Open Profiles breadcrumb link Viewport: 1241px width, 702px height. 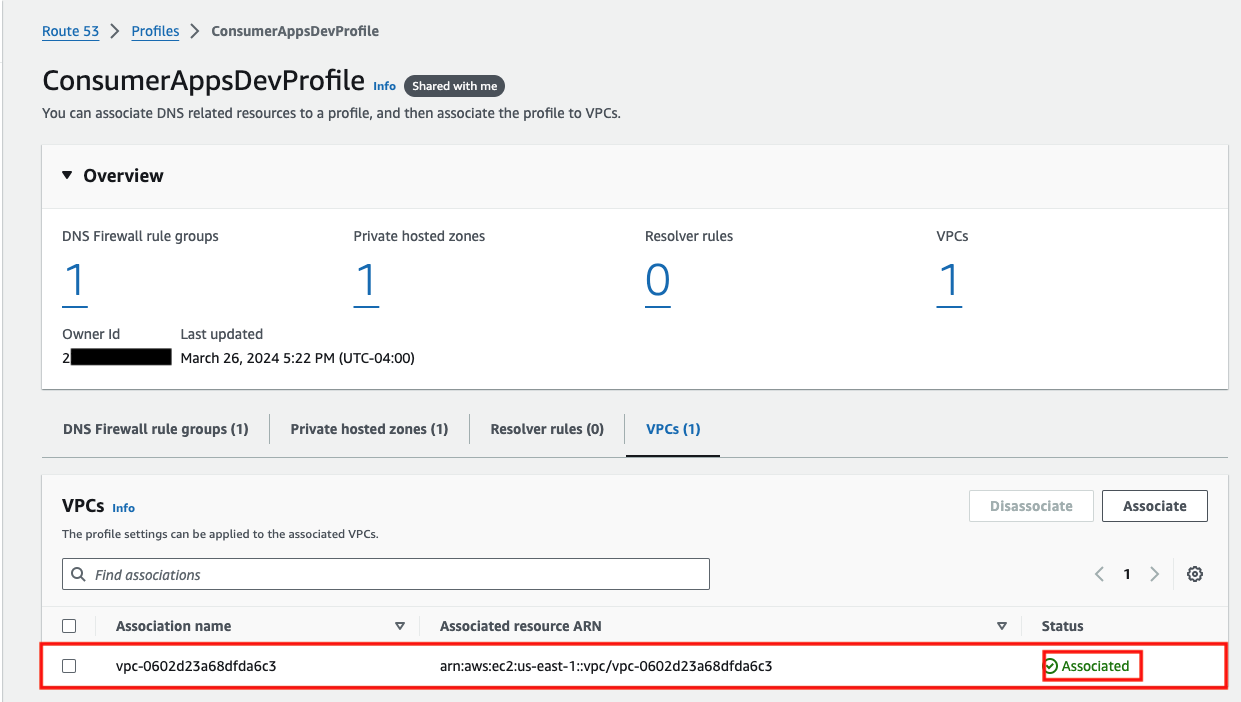pyautogui.click(x=155, y=31)
